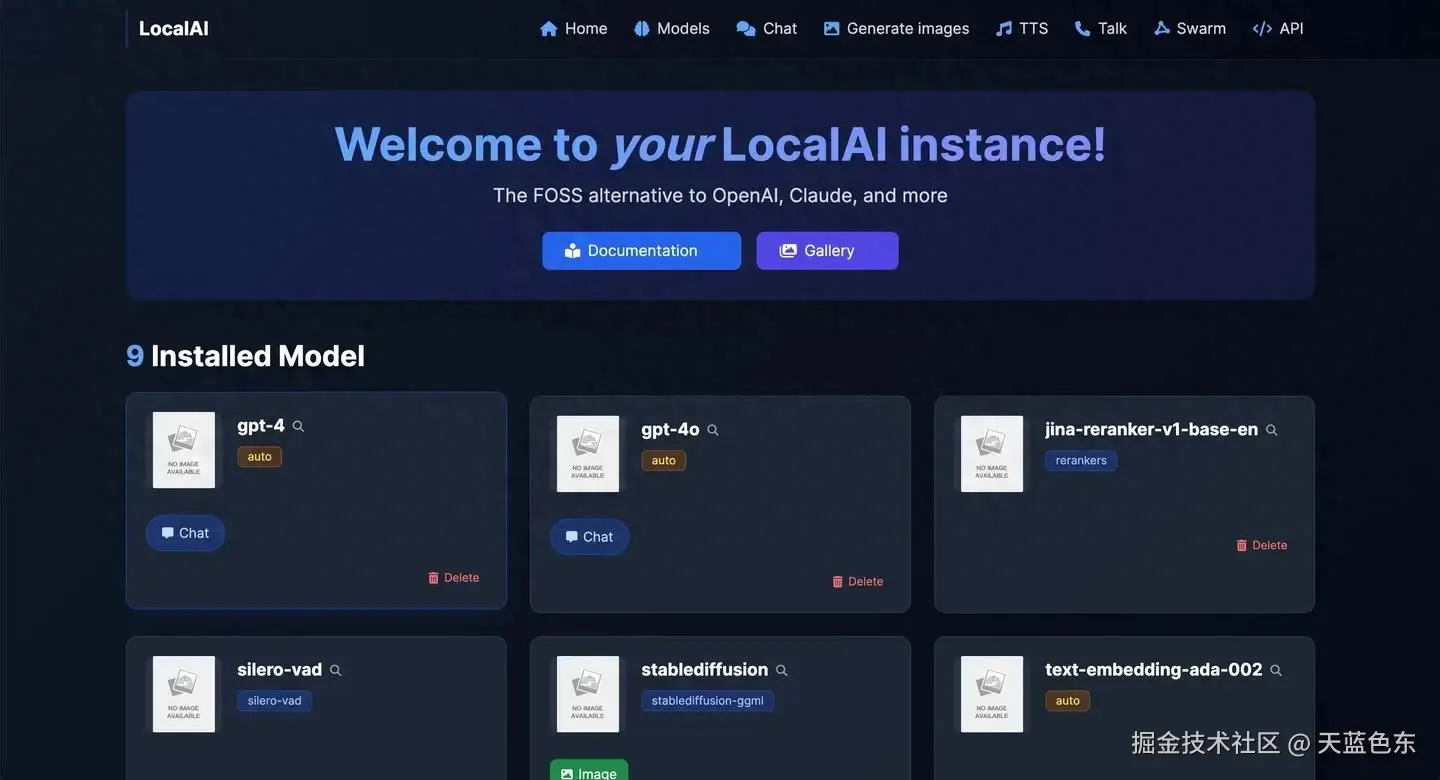Click the gpt-4 model name

click(261, 426)
